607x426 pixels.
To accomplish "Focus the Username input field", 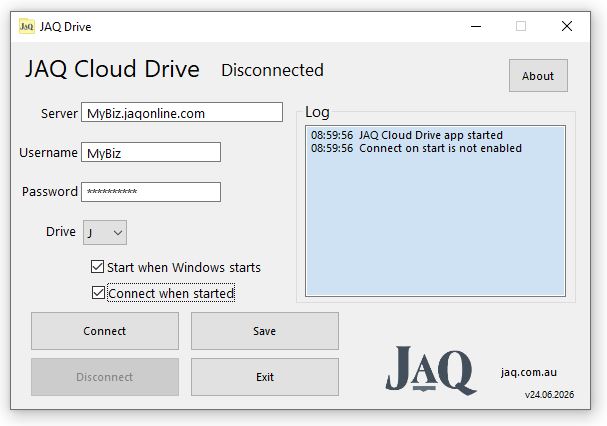I will coord(151,152).
